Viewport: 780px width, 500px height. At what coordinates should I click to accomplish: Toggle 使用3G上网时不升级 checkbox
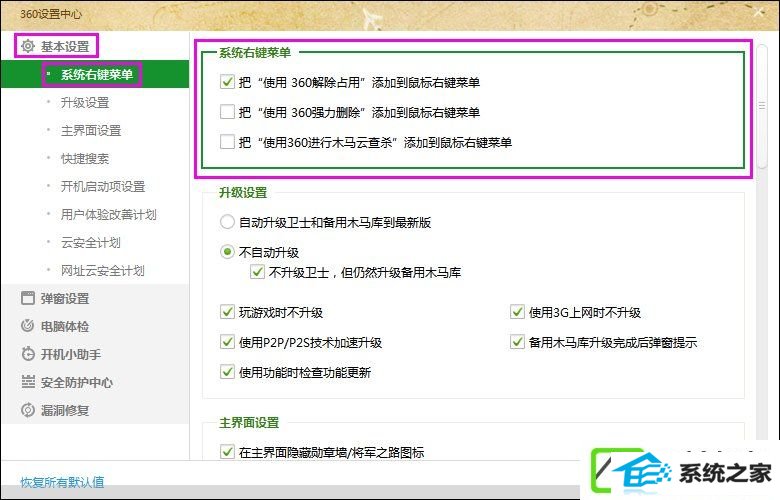[517, 312]
